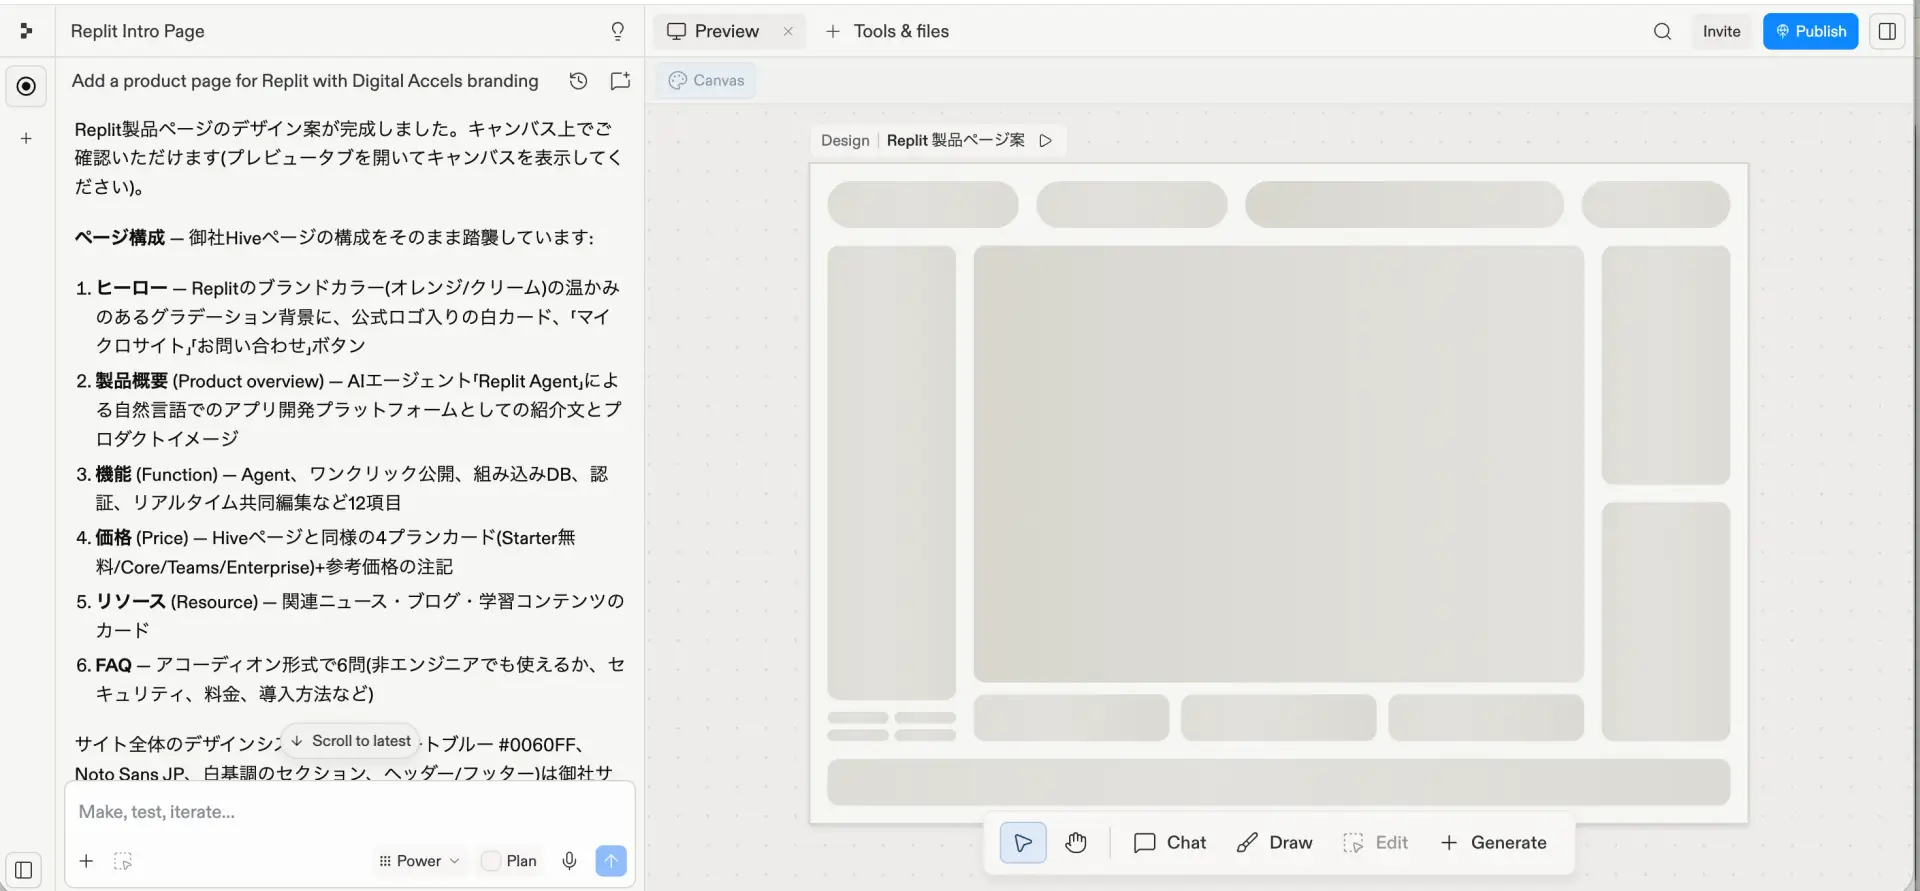Click the Generate button

1494,843
